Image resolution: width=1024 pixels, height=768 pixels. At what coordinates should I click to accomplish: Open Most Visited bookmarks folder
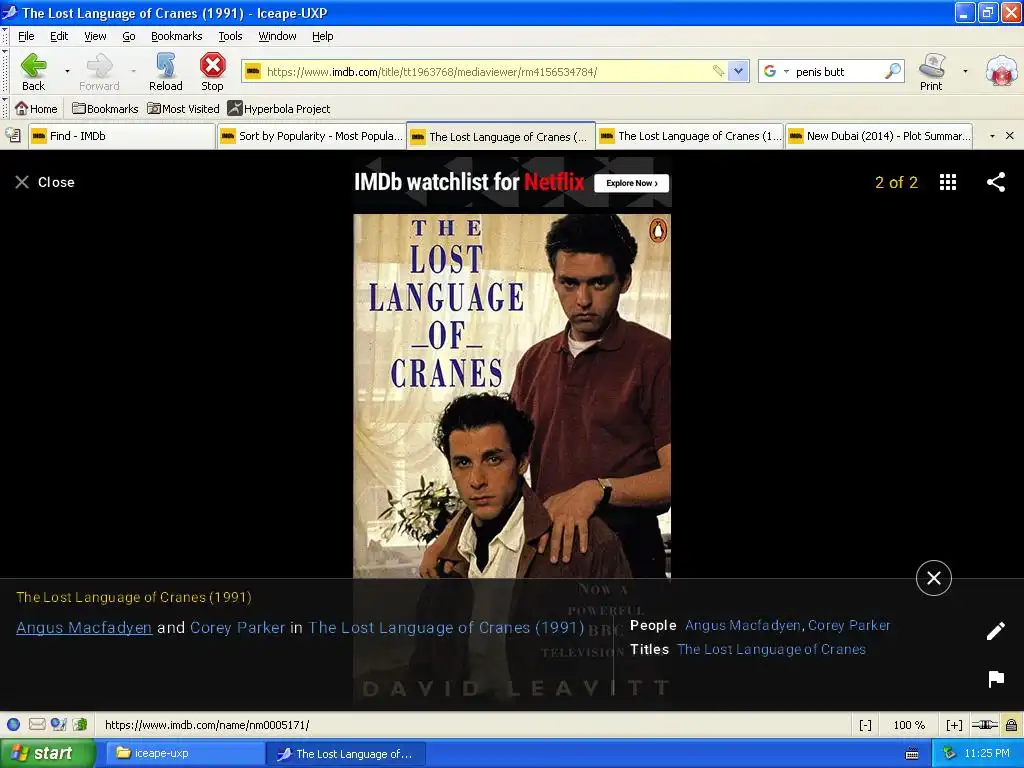coord(183,108)
